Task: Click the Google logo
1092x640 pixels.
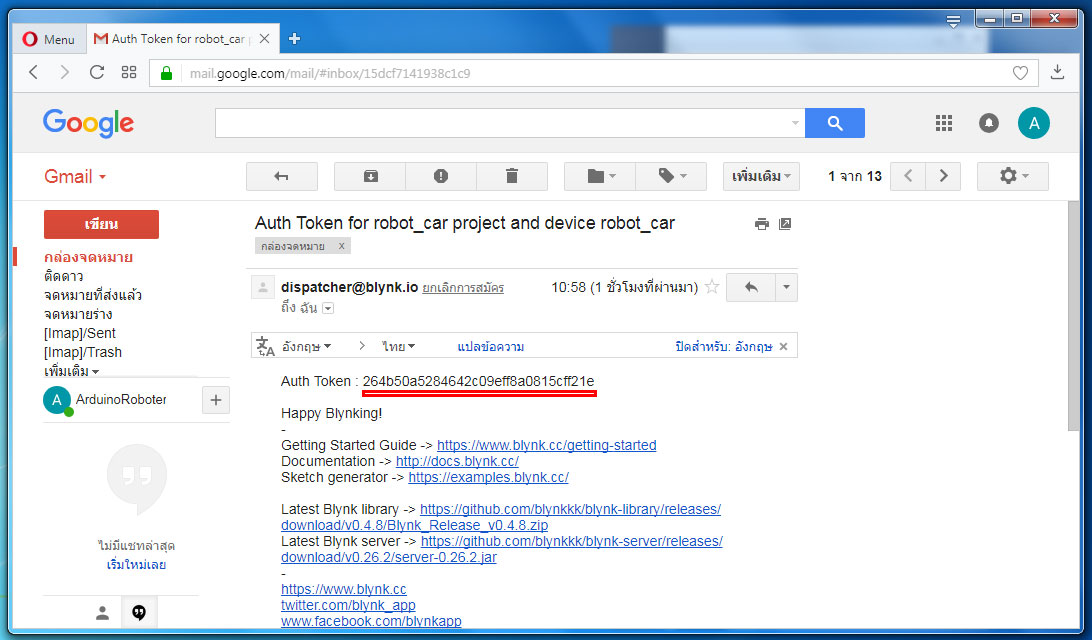Action: [88, 123]
